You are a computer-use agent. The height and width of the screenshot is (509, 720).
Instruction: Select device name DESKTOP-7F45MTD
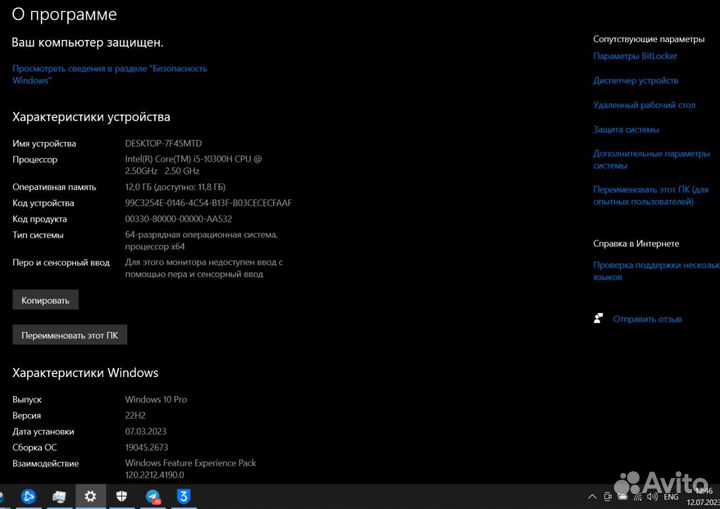163,143
